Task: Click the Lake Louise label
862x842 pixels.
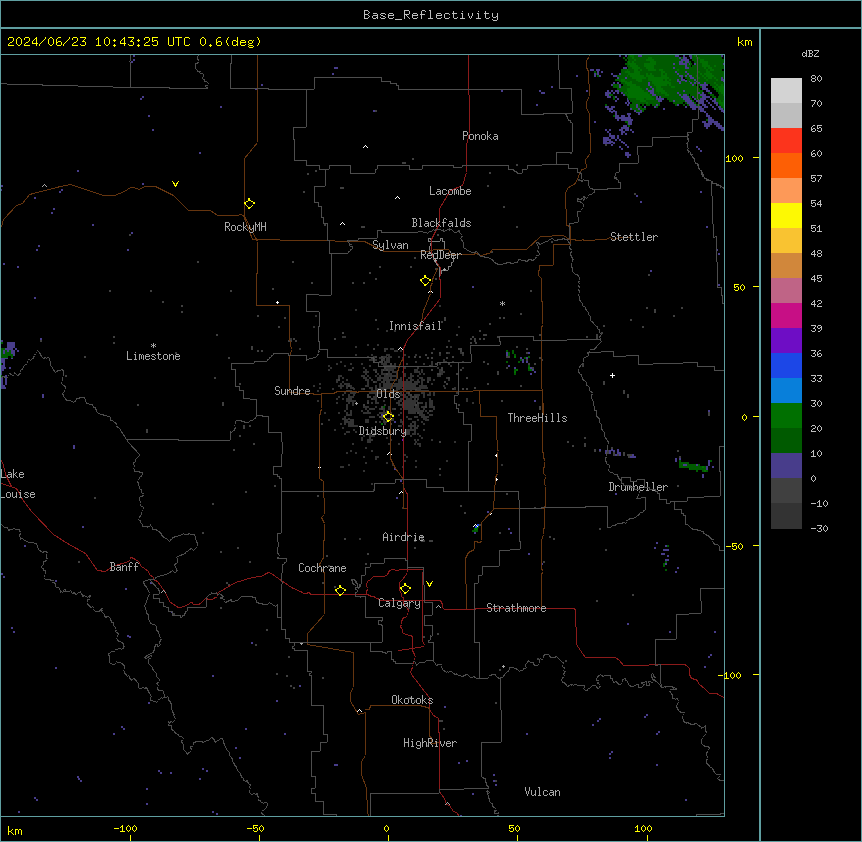Action: coord(18,484)
